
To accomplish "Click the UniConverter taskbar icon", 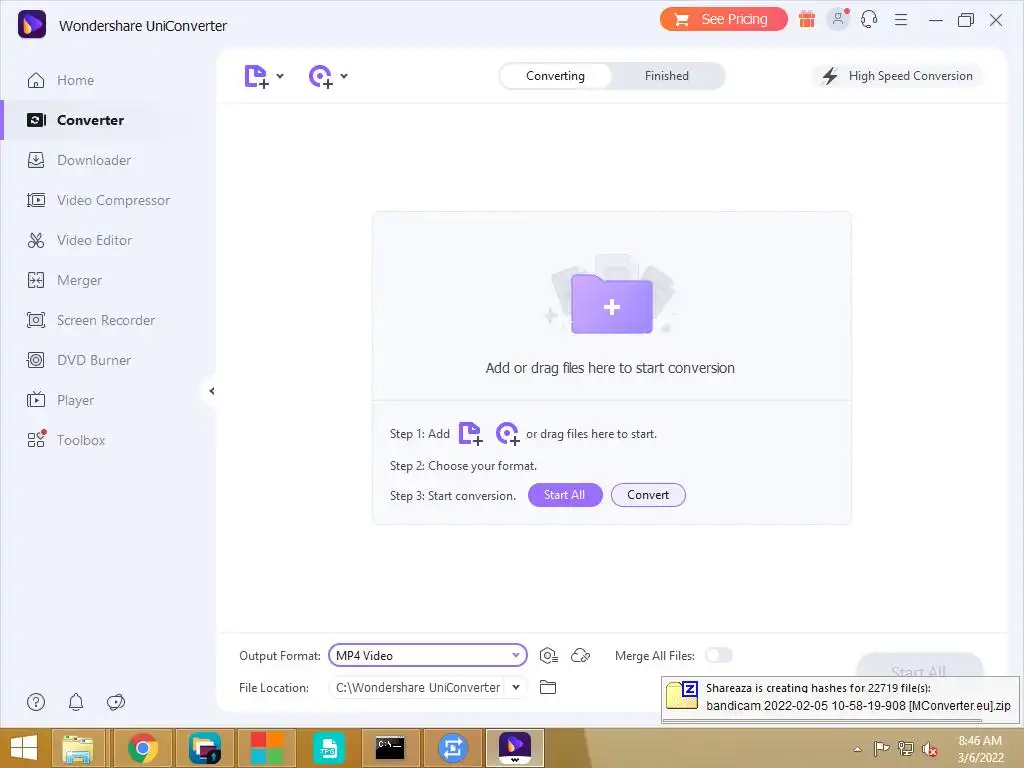I will pyautogui.click(x=515, y=748).
